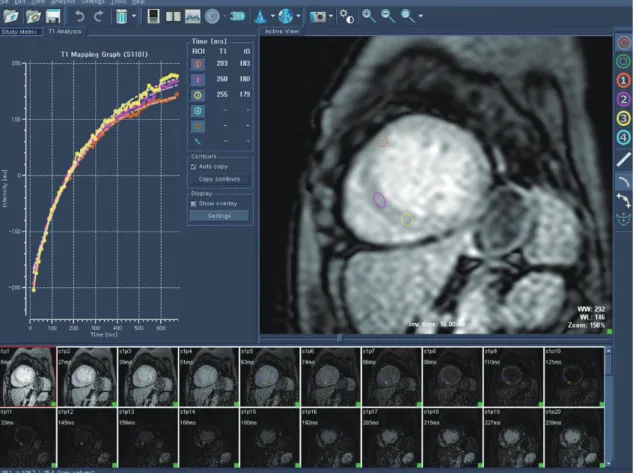The width and height of the screenshot is (636, 473).
Task: Click the circular bullseye plot icon
Action: point(212,16)
